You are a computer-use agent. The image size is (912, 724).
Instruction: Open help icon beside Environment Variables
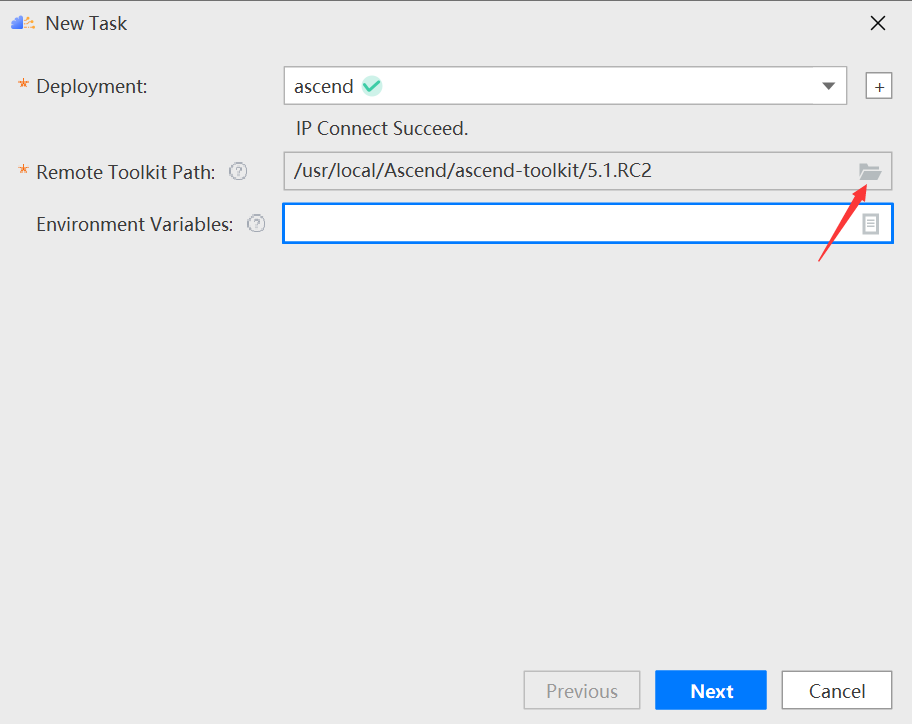point(256,224)
